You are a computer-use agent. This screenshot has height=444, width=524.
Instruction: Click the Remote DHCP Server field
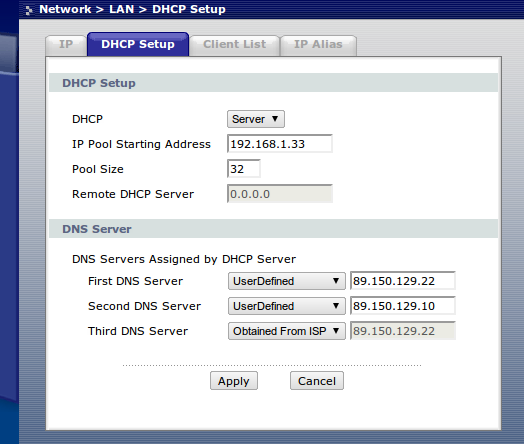tap(280, 194)
